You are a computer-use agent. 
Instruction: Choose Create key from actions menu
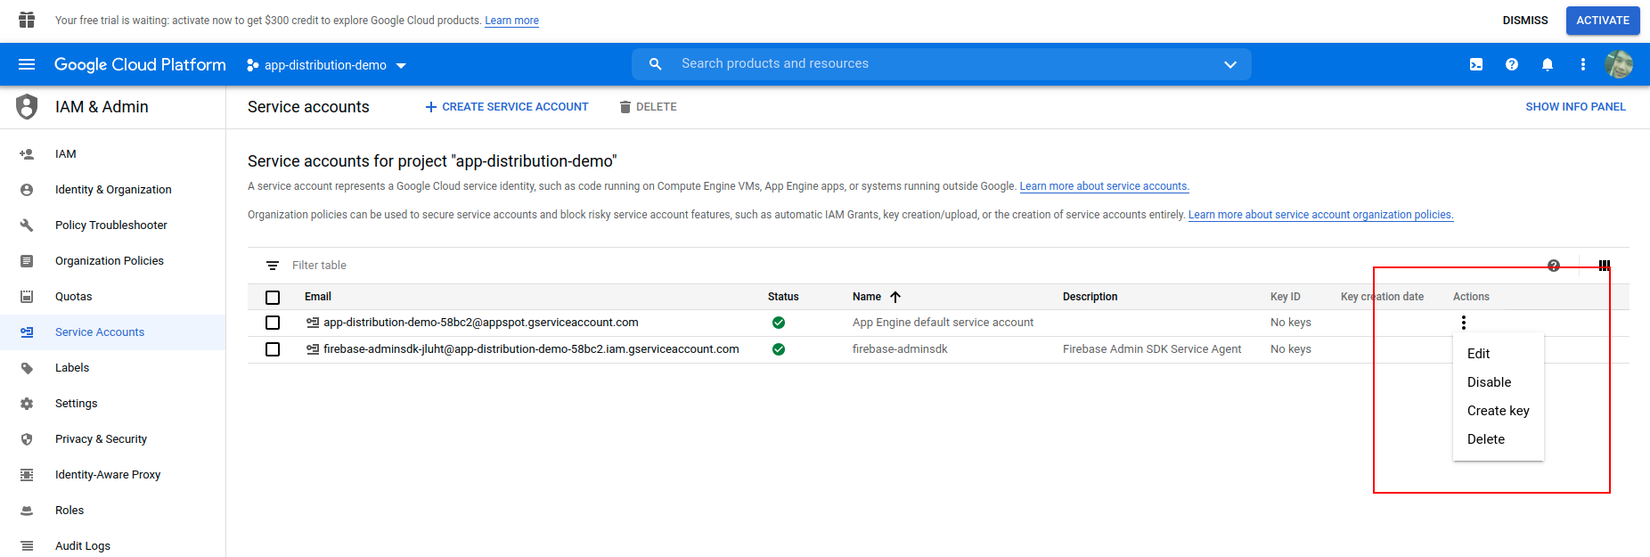(1498, 411)
